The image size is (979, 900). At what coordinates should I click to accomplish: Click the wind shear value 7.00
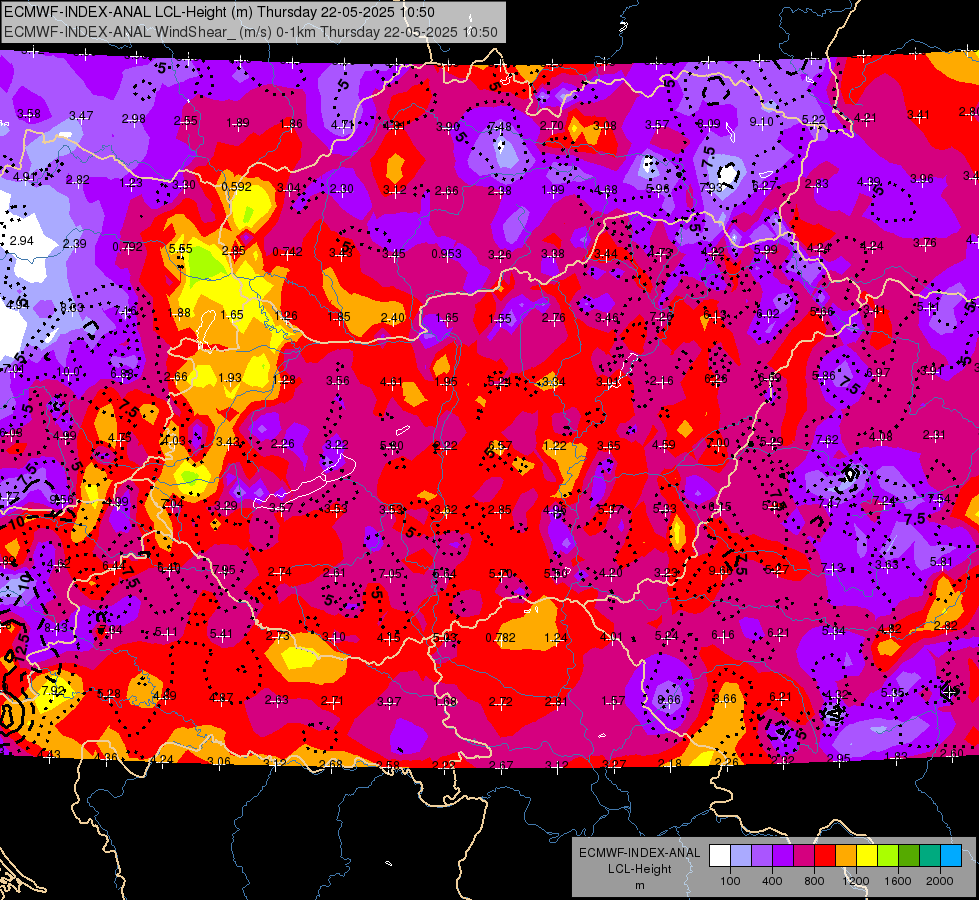coord(717,443)
